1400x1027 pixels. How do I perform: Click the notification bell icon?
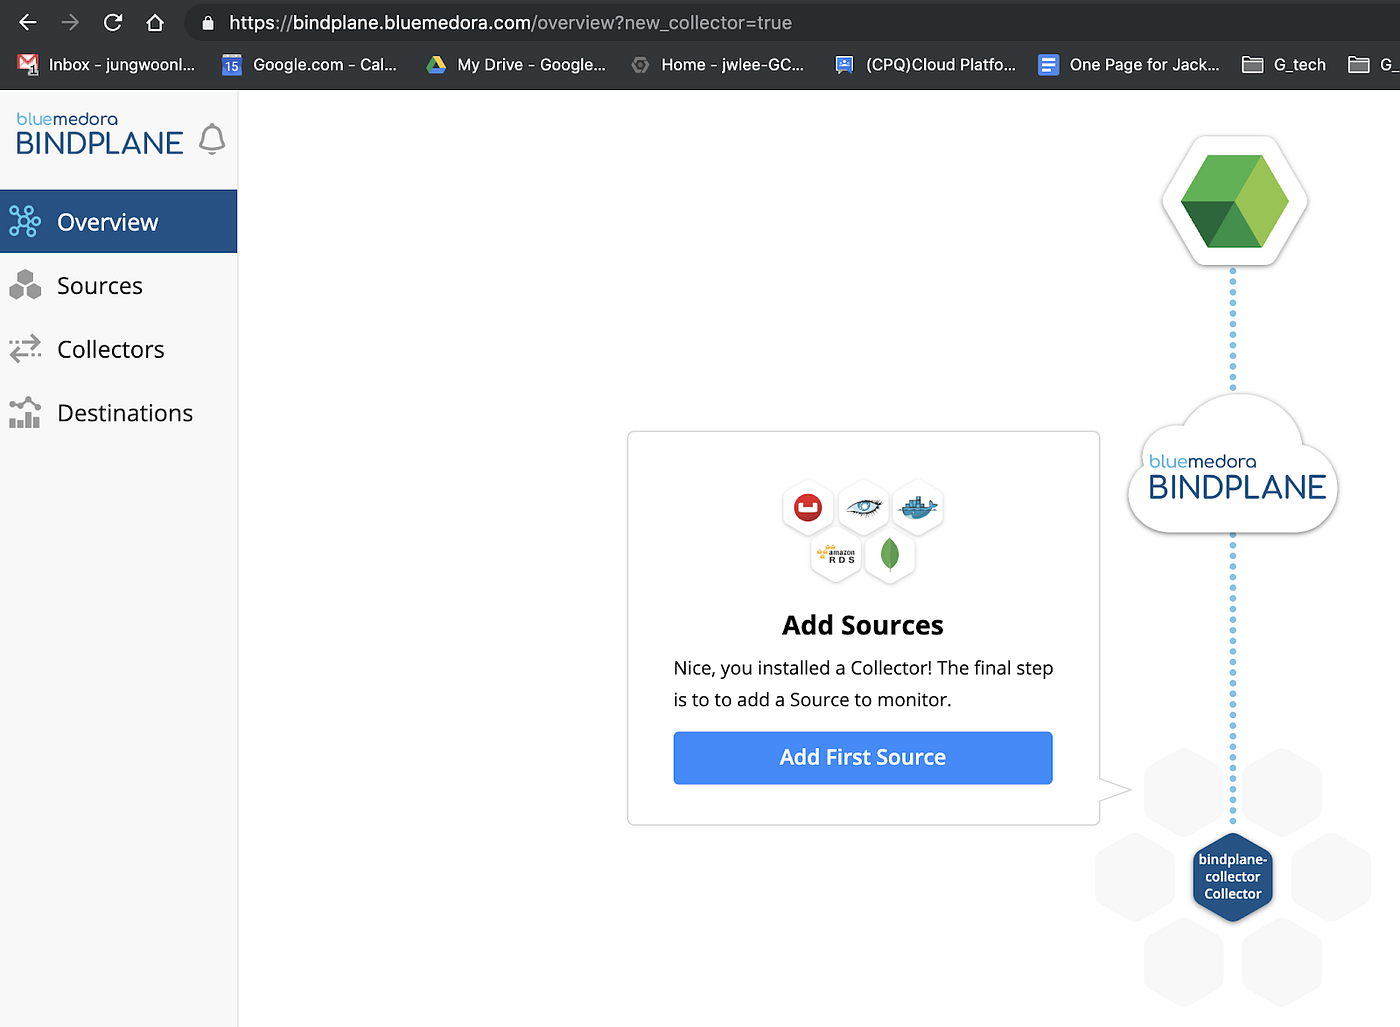(212, 140)
